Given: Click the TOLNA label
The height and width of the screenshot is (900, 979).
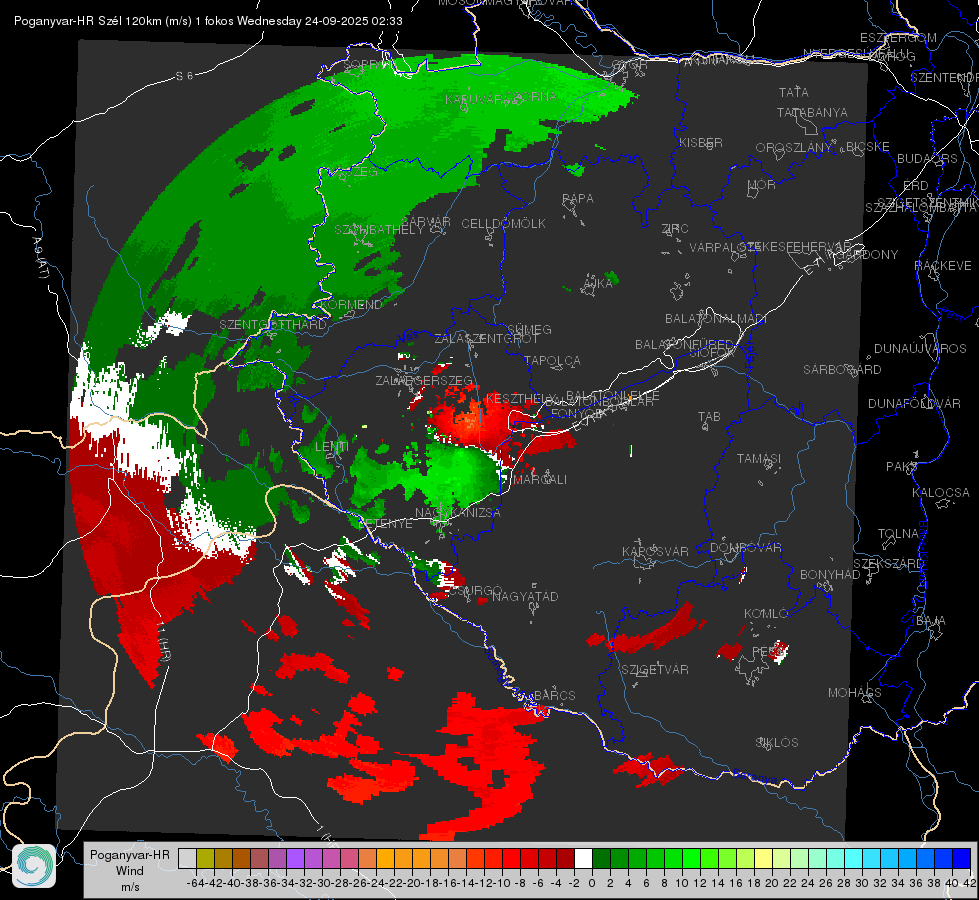Looking at the screenshot, I should (898, 533).
